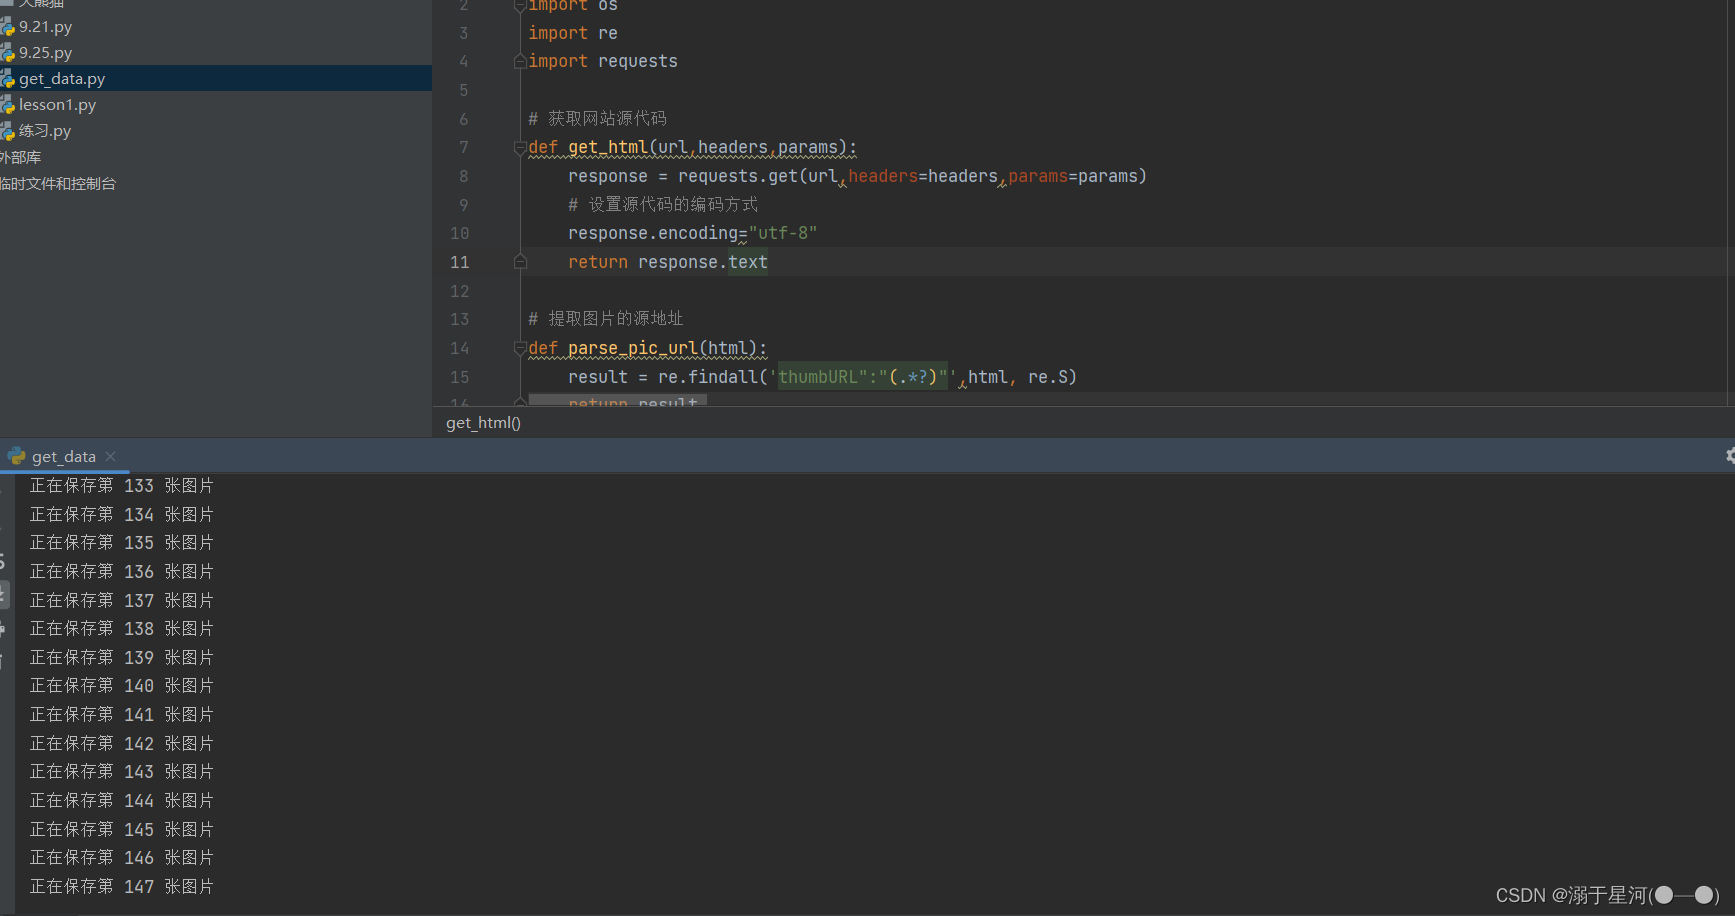This screenshot has height=916, width=1735.
Task: Select line number 10 in the gutter
Action: coord(459,233)
